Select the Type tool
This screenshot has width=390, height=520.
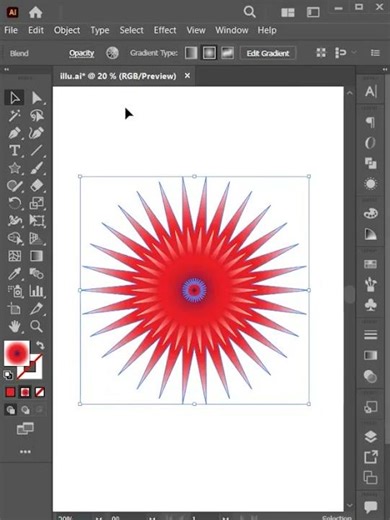coord(14,151)
